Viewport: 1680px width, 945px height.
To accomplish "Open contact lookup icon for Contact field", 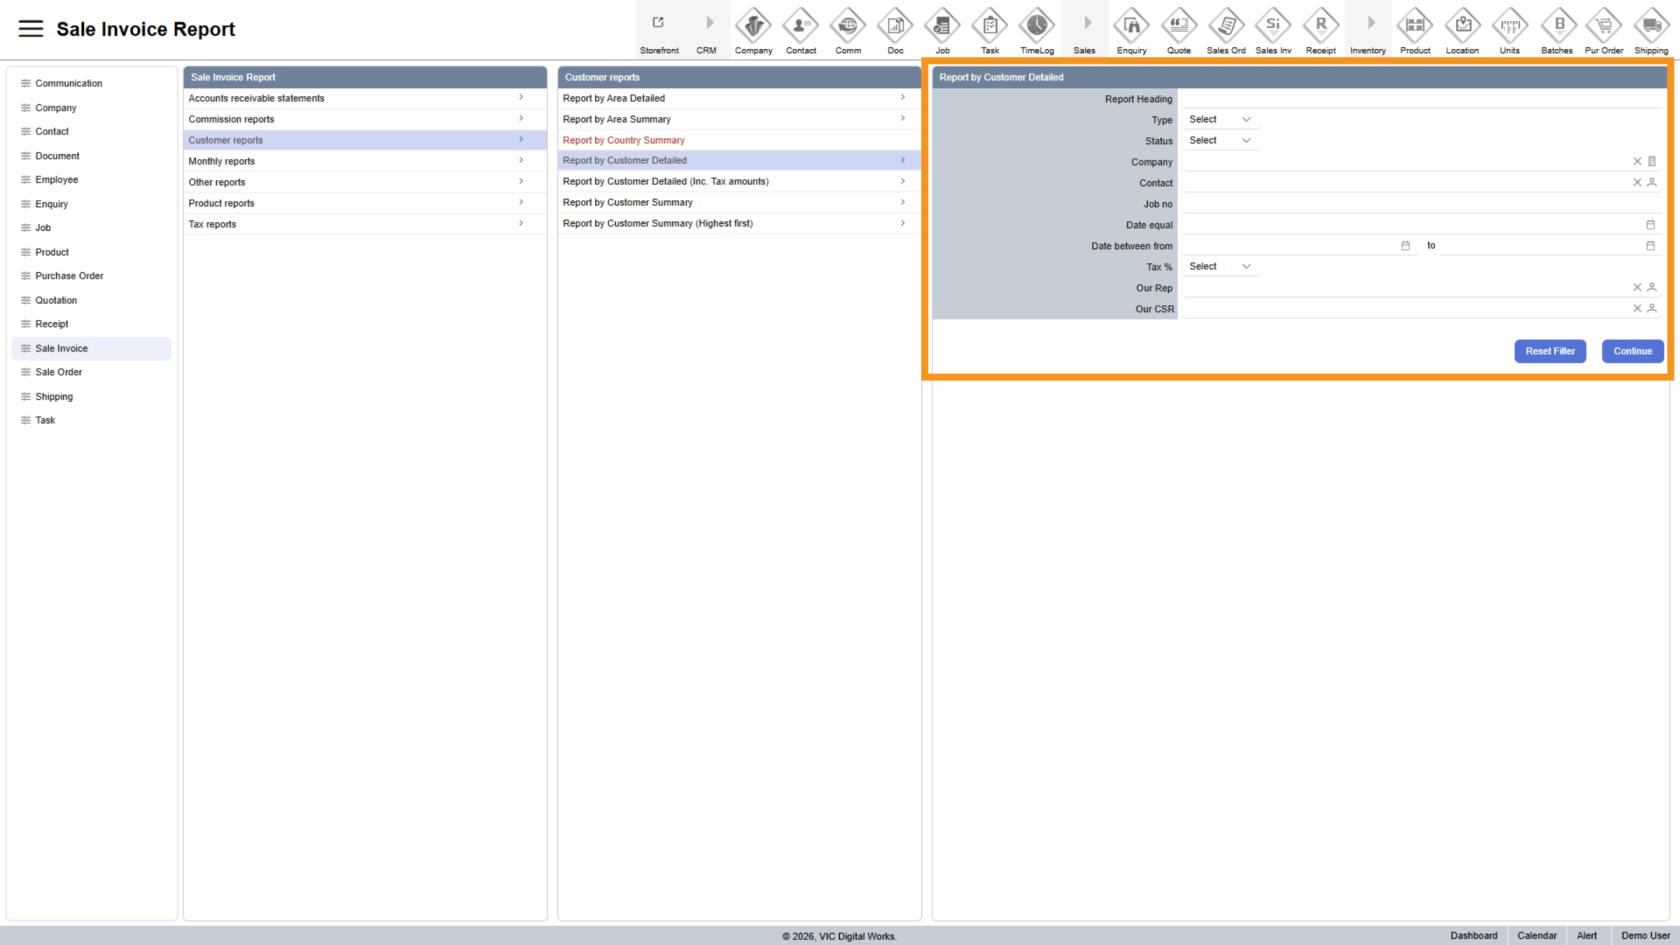I will [1652, 182].
